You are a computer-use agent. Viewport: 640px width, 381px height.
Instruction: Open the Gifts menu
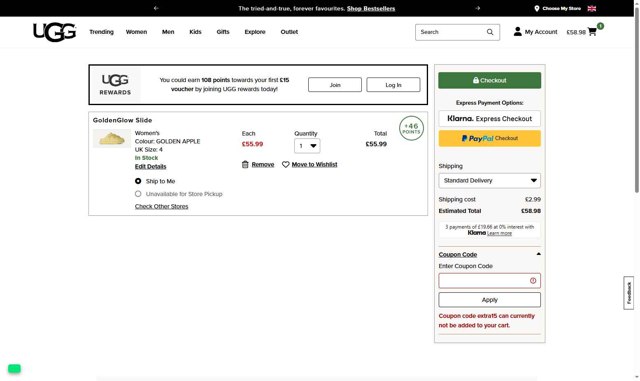[x=223, y=32]
